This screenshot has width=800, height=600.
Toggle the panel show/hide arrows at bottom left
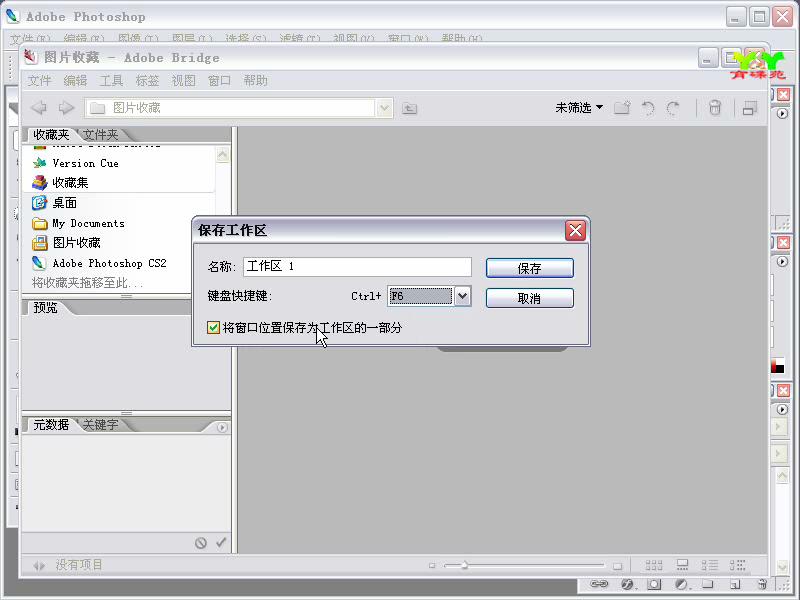tap(39, 565)
